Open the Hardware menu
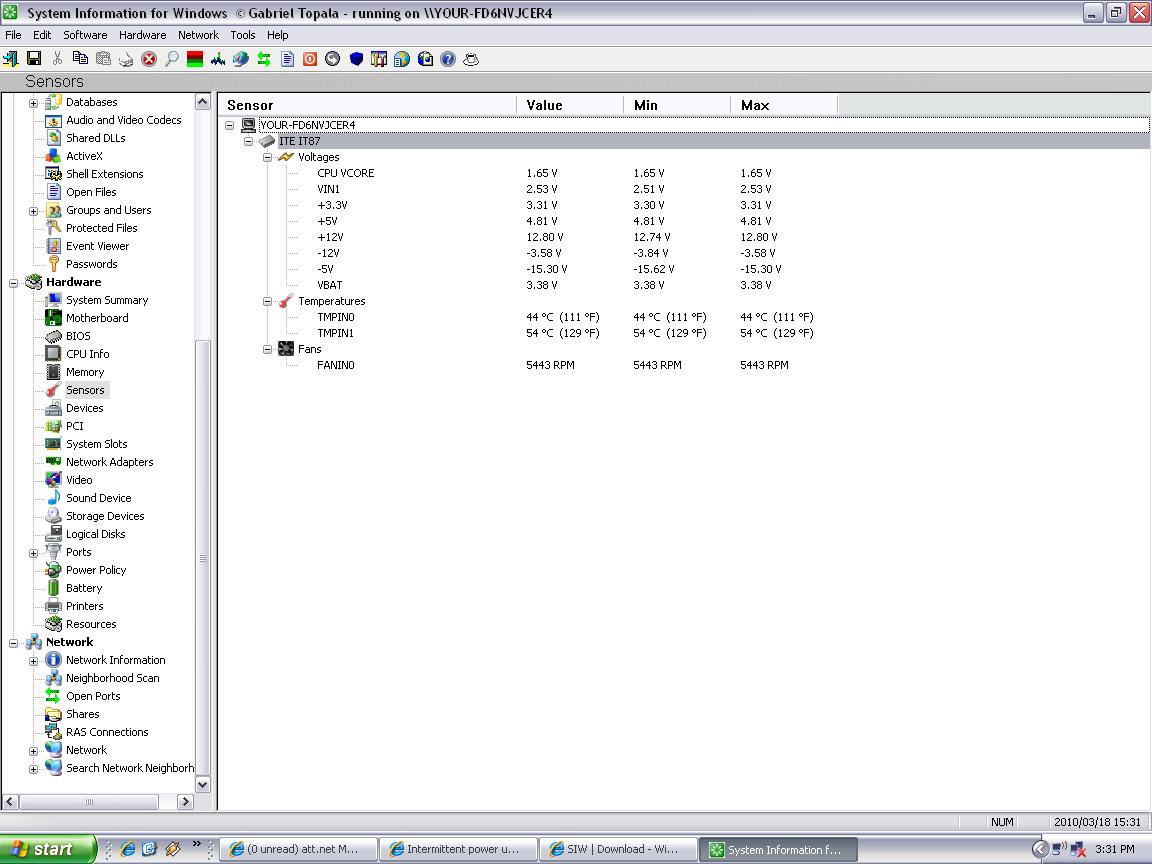The height and width of the screenshot is (864, 1152). [x=143, y=35]
